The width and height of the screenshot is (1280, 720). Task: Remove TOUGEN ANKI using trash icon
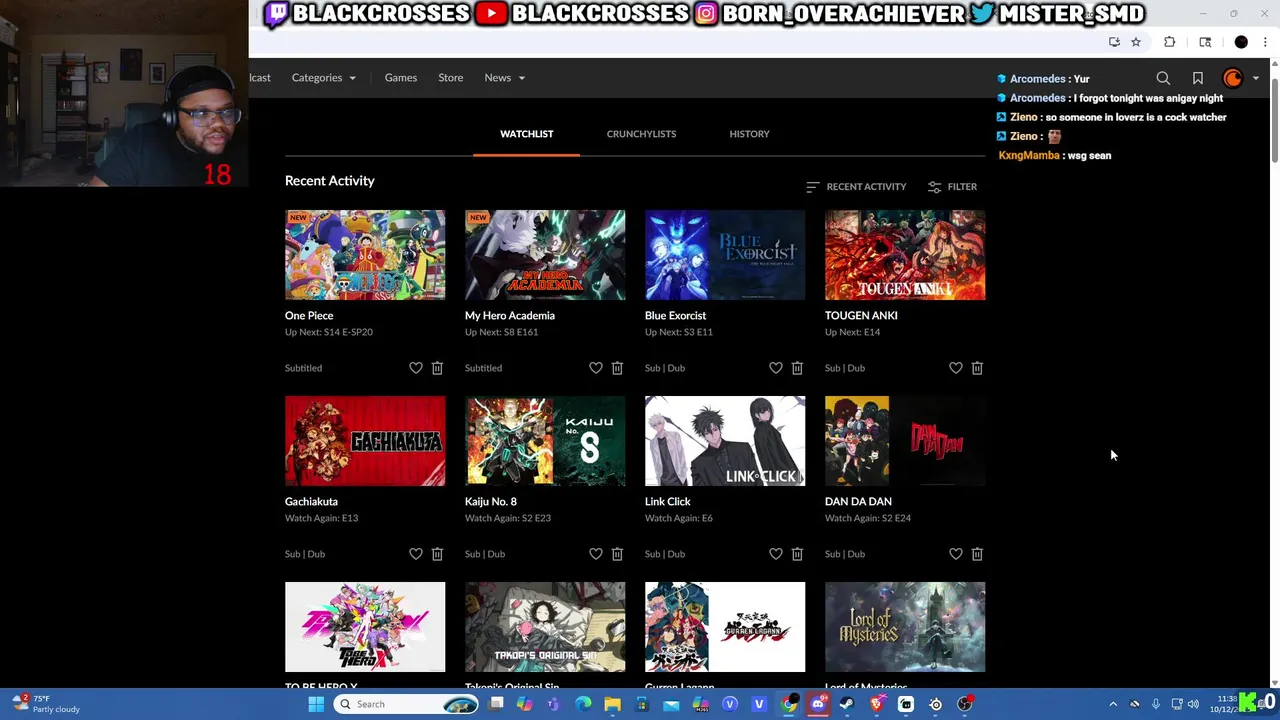coord(977,368)
